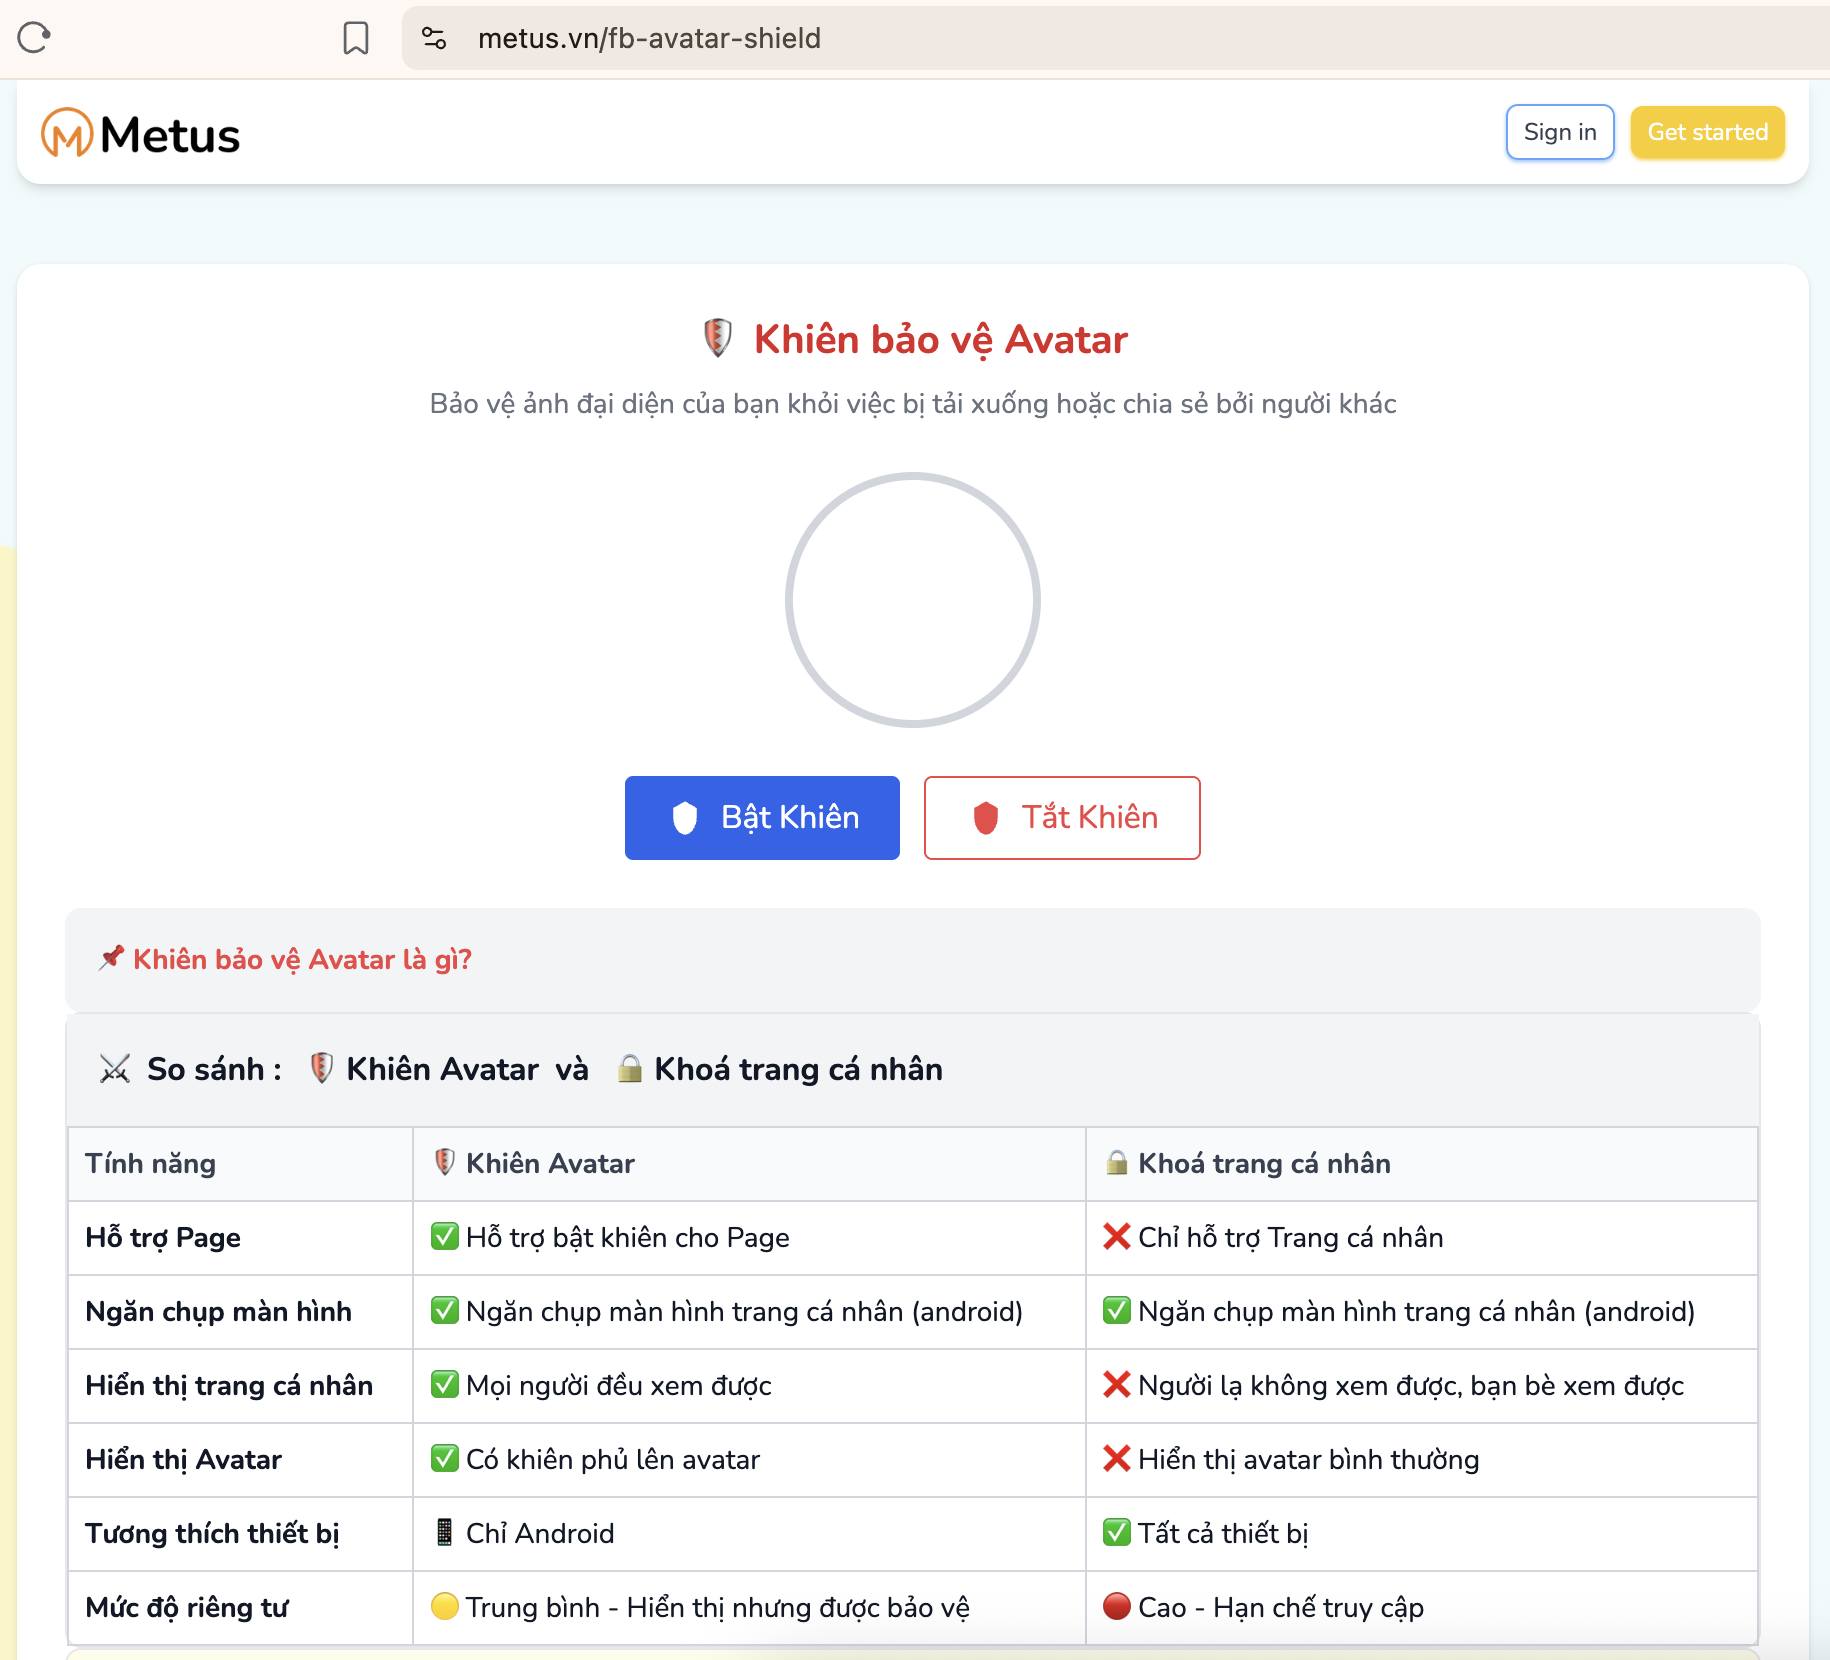Click green check in Khiên Avatar column, screenshot row
Viewport: 1830px width, 1660px height.
click(445, 1311)
